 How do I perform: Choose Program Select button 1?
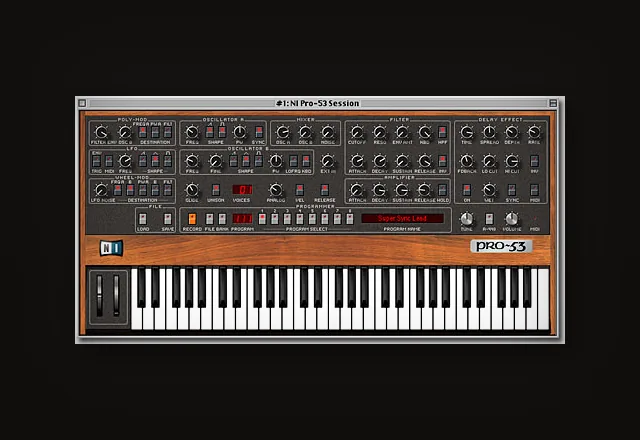[x=262, y=219]
